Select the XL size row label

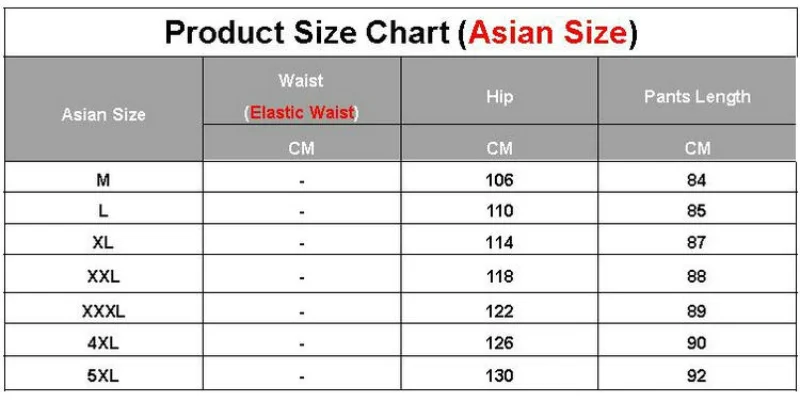[x=104, y=243]
